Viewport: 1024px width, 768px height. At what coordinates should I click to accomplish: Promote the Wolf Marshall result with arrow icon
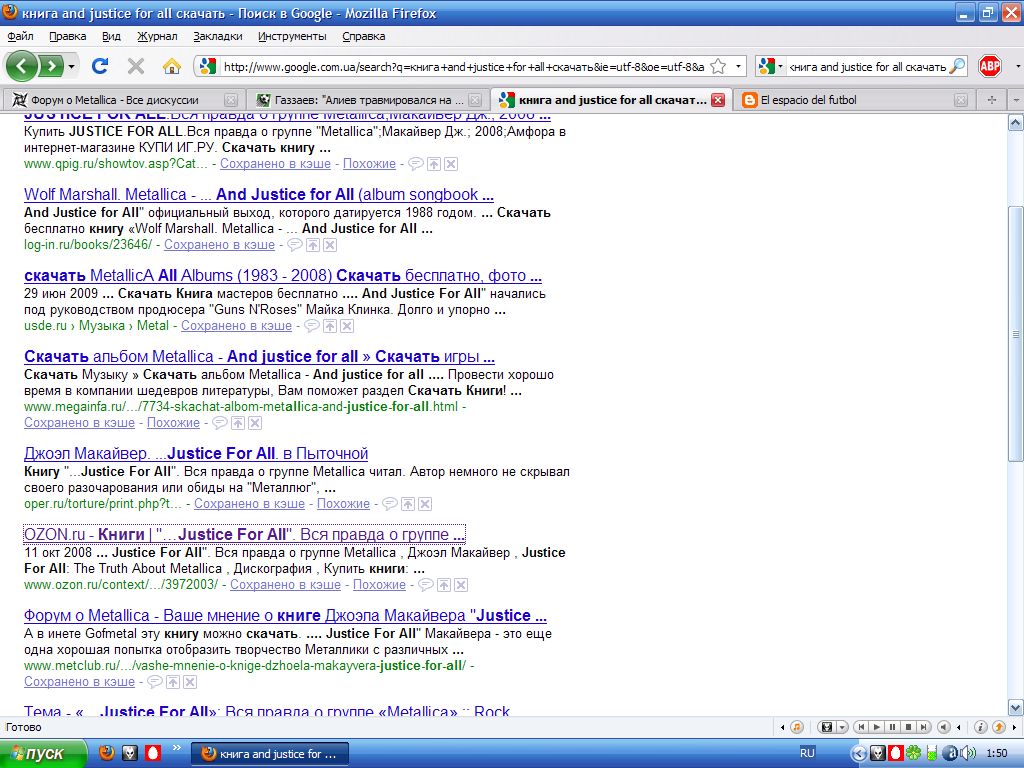[x=312, y=245]
